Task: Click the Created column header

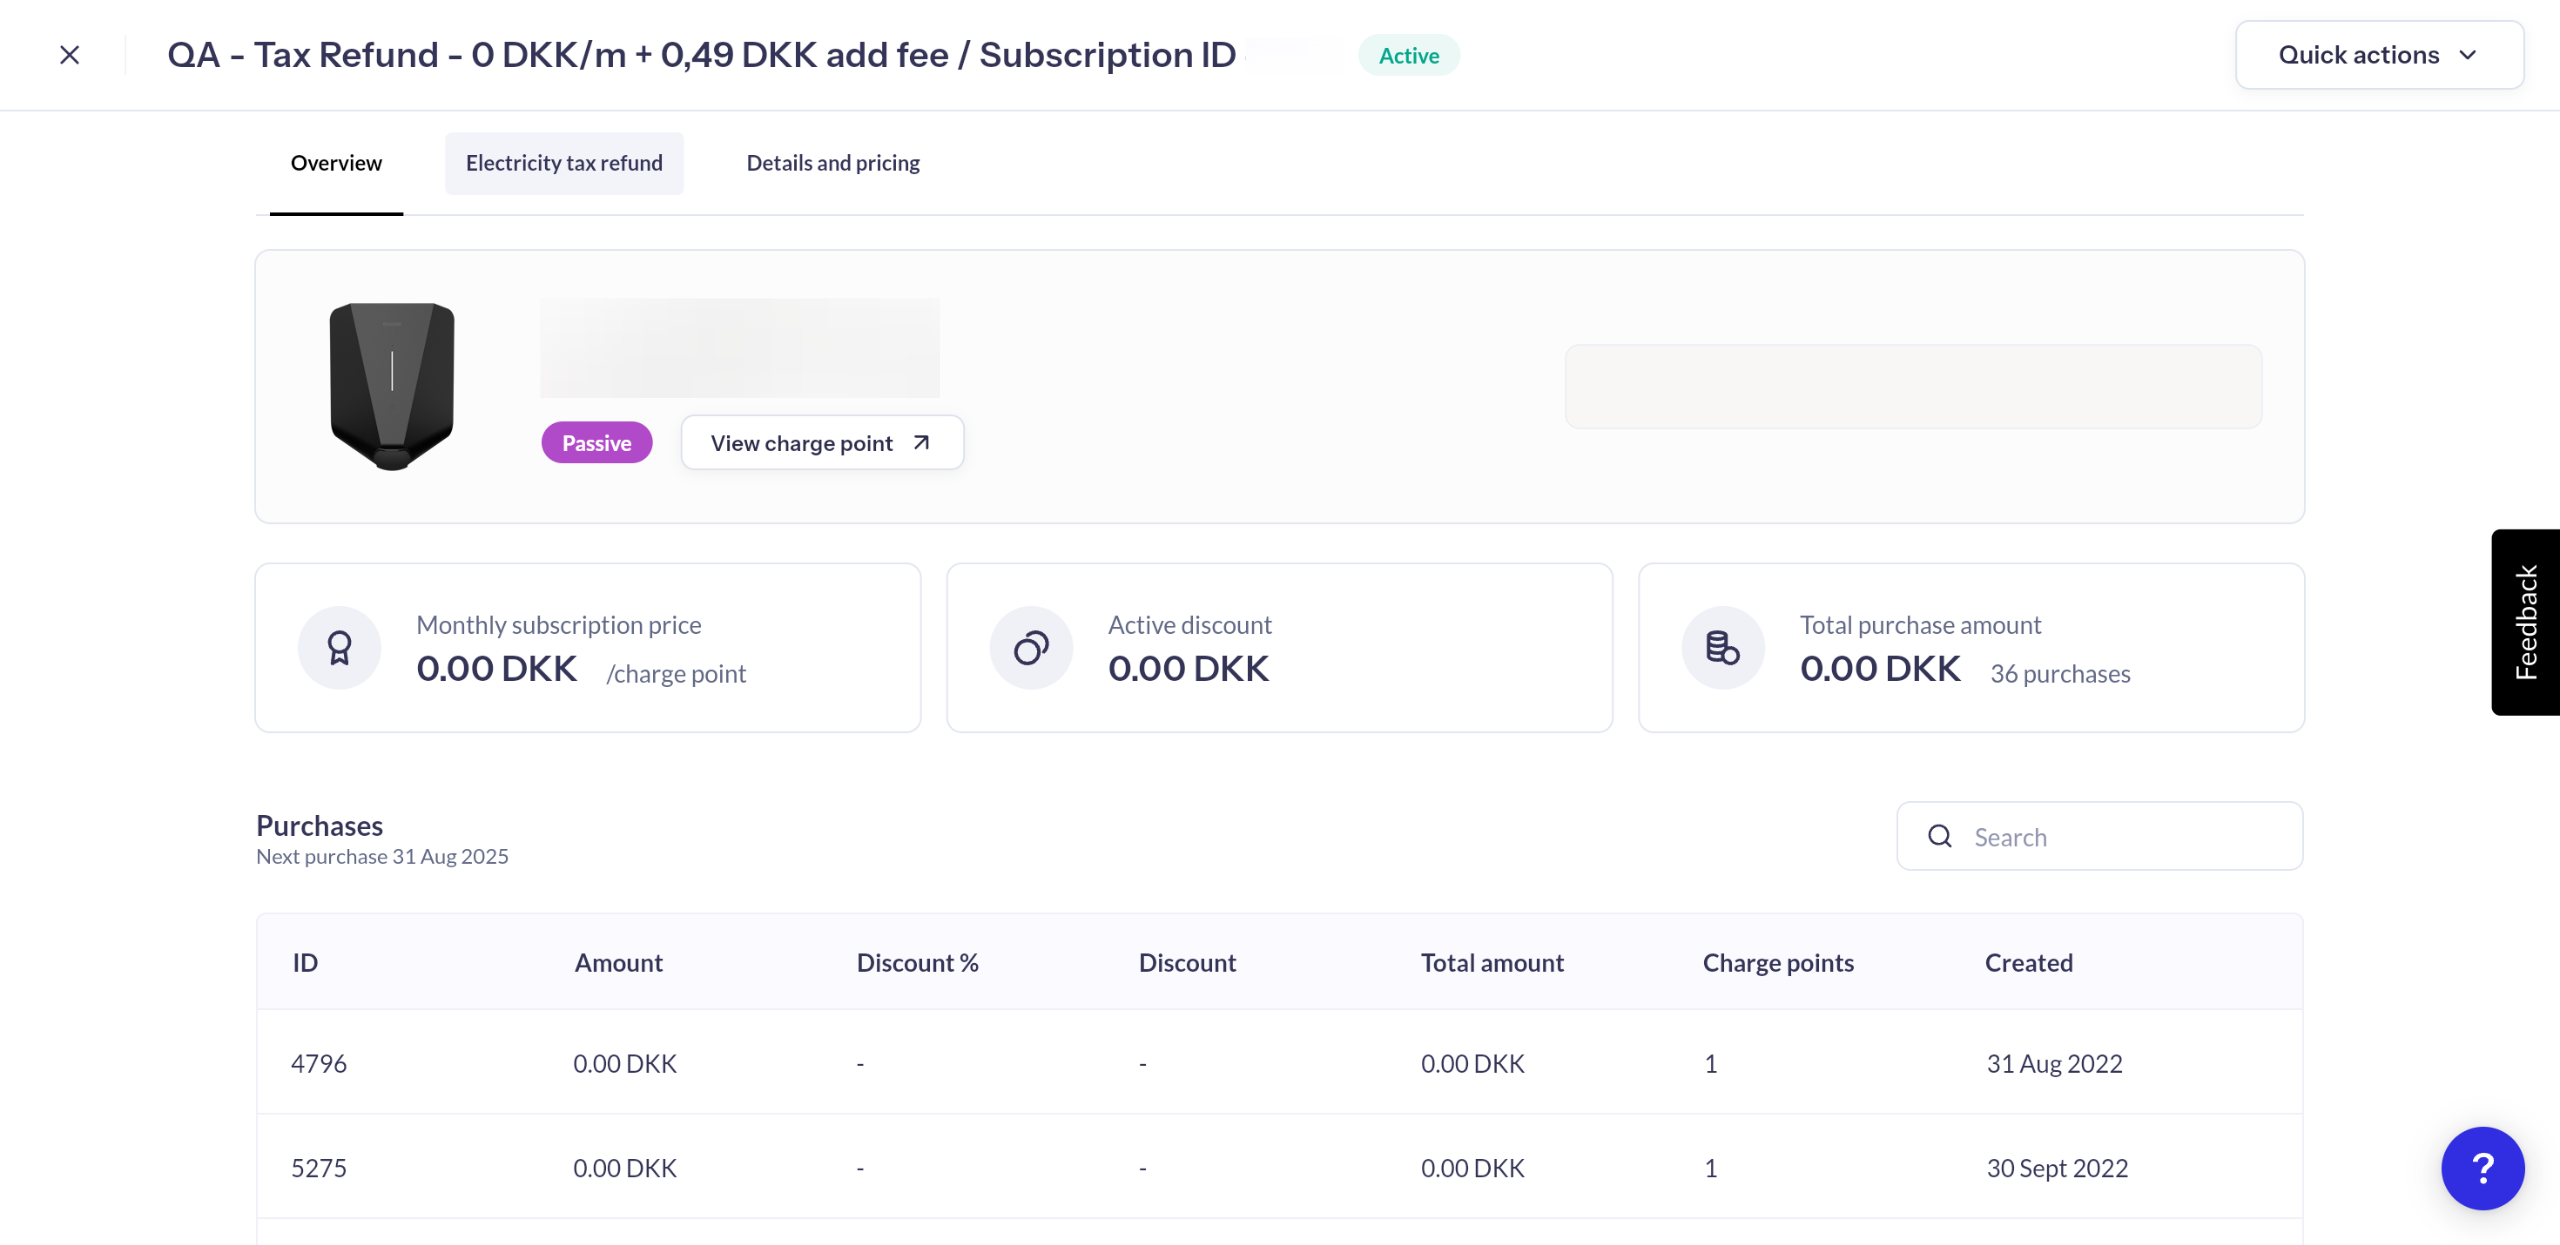Action: click(x=2028, y=962)
